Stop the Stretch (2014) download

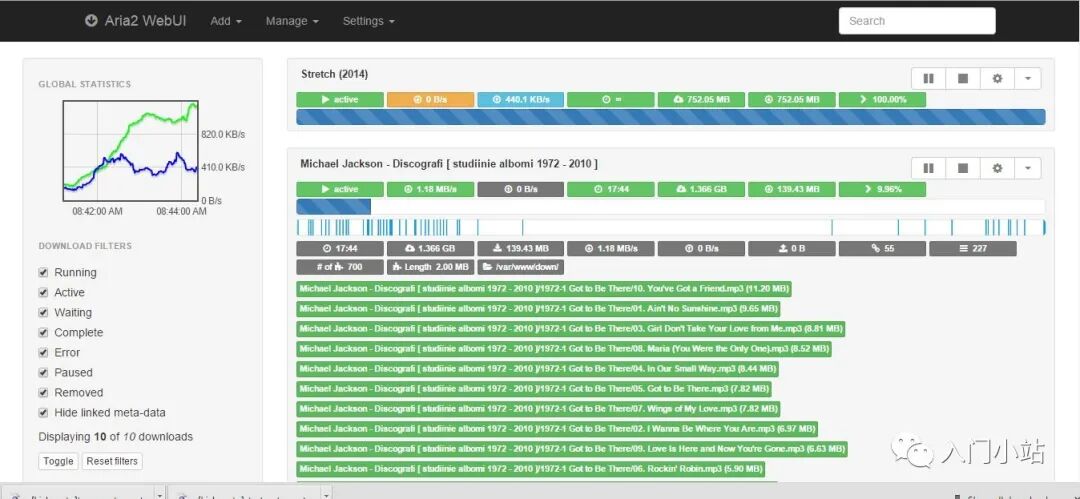963,79
